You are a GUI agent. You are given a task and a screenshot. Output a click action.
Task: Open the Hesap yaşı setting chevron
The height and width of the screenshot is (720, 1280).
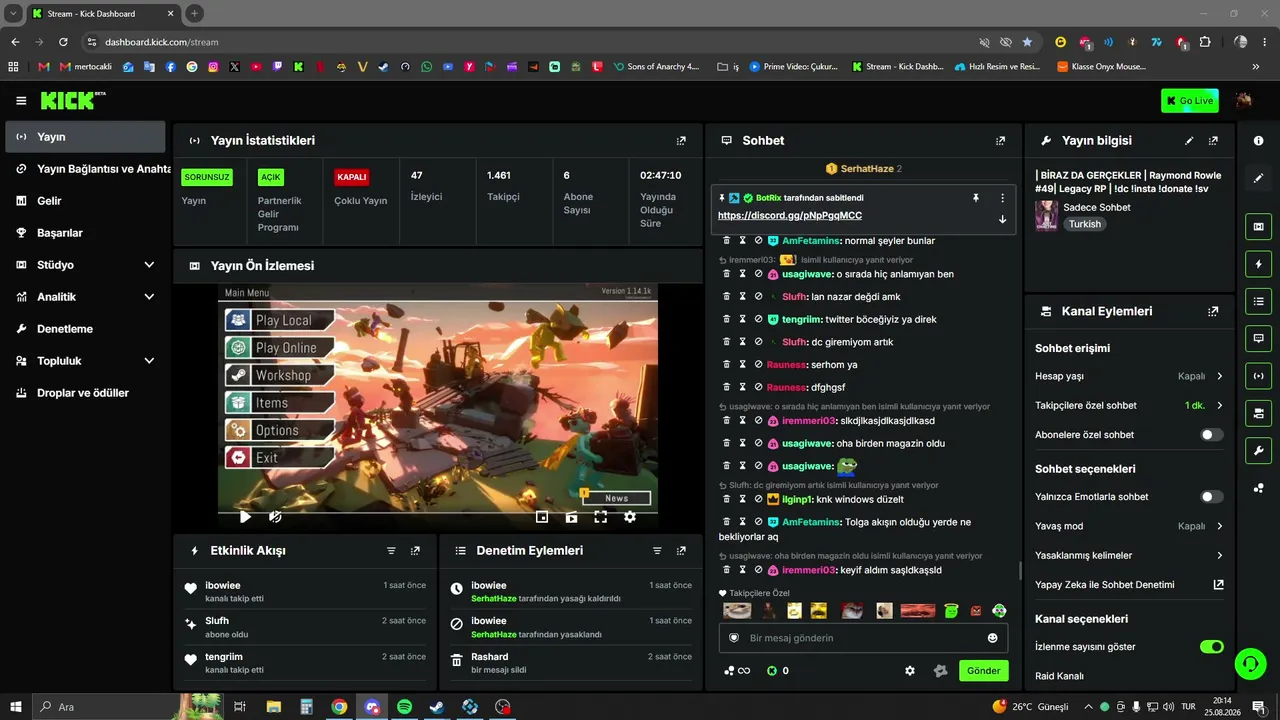[x=1219, y=376]
